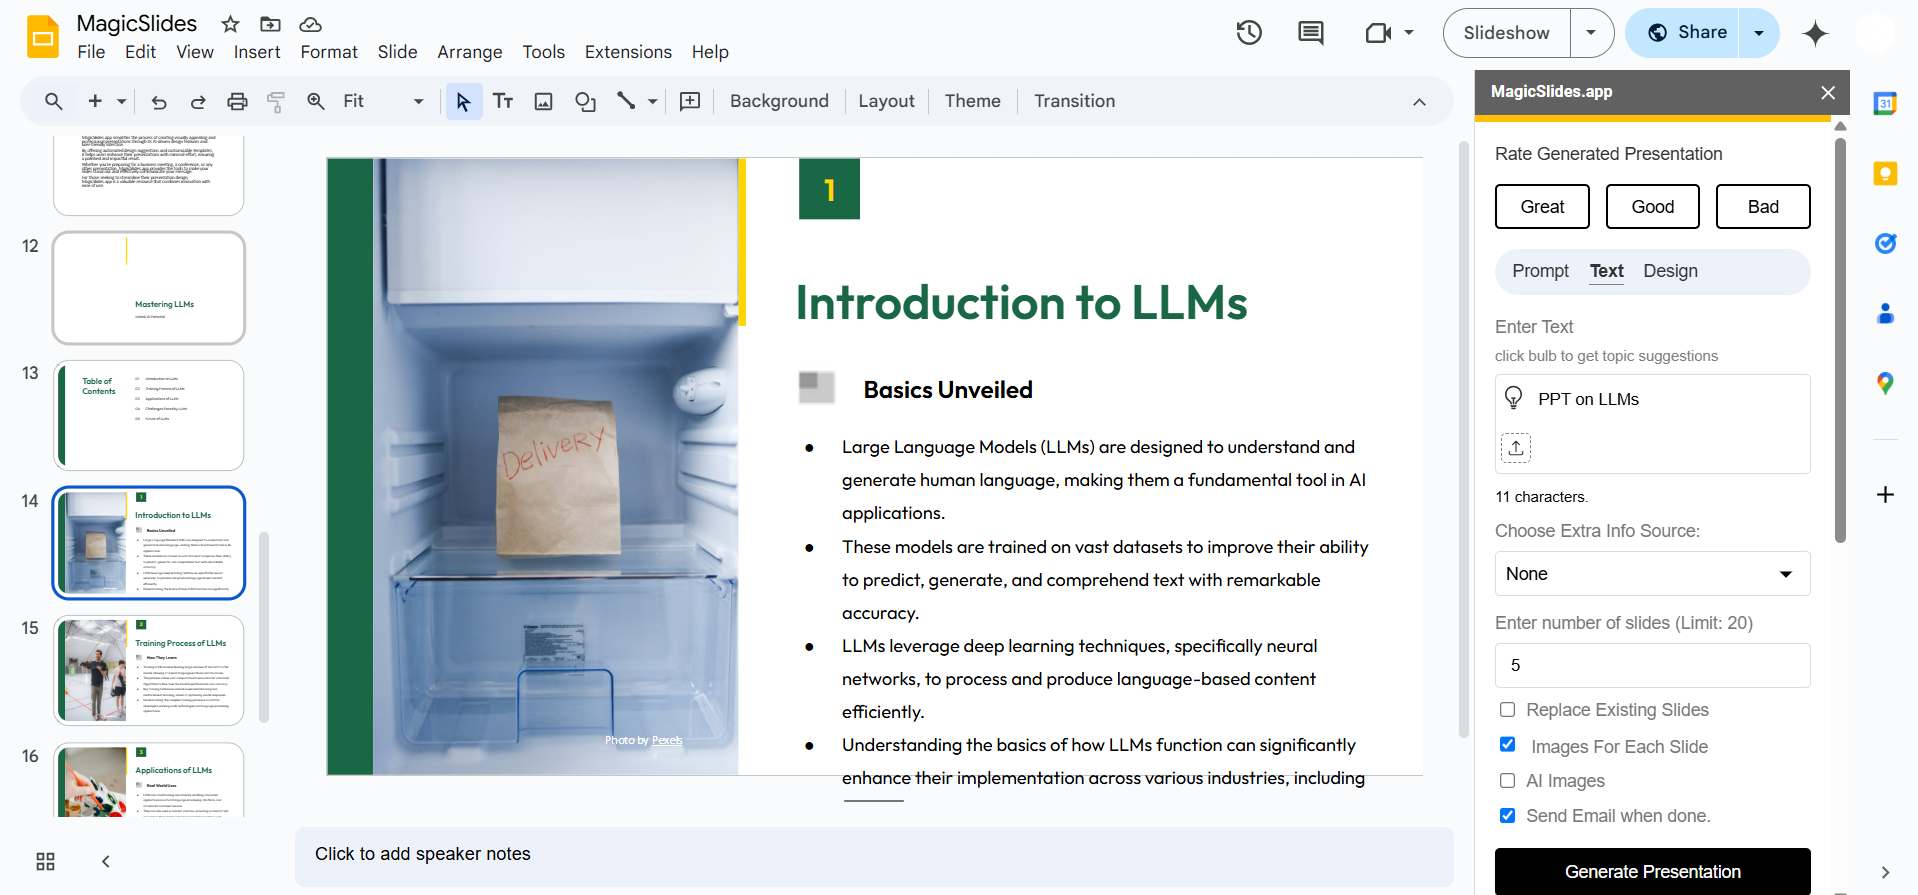Open the Extra Info Source dropdown
Image resolution: width=1918 pixels, height=895 pixels.
(x=1652, y=574)
